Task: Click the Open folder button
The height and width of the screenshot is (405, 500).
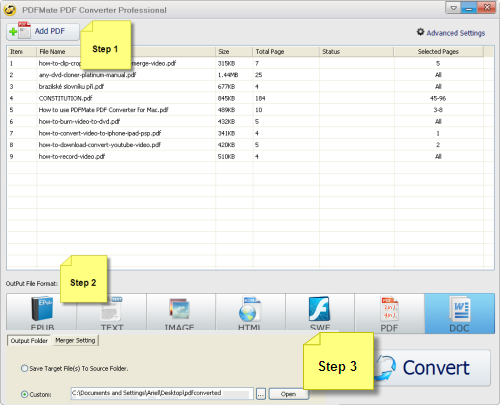Action: click(288, 394)
